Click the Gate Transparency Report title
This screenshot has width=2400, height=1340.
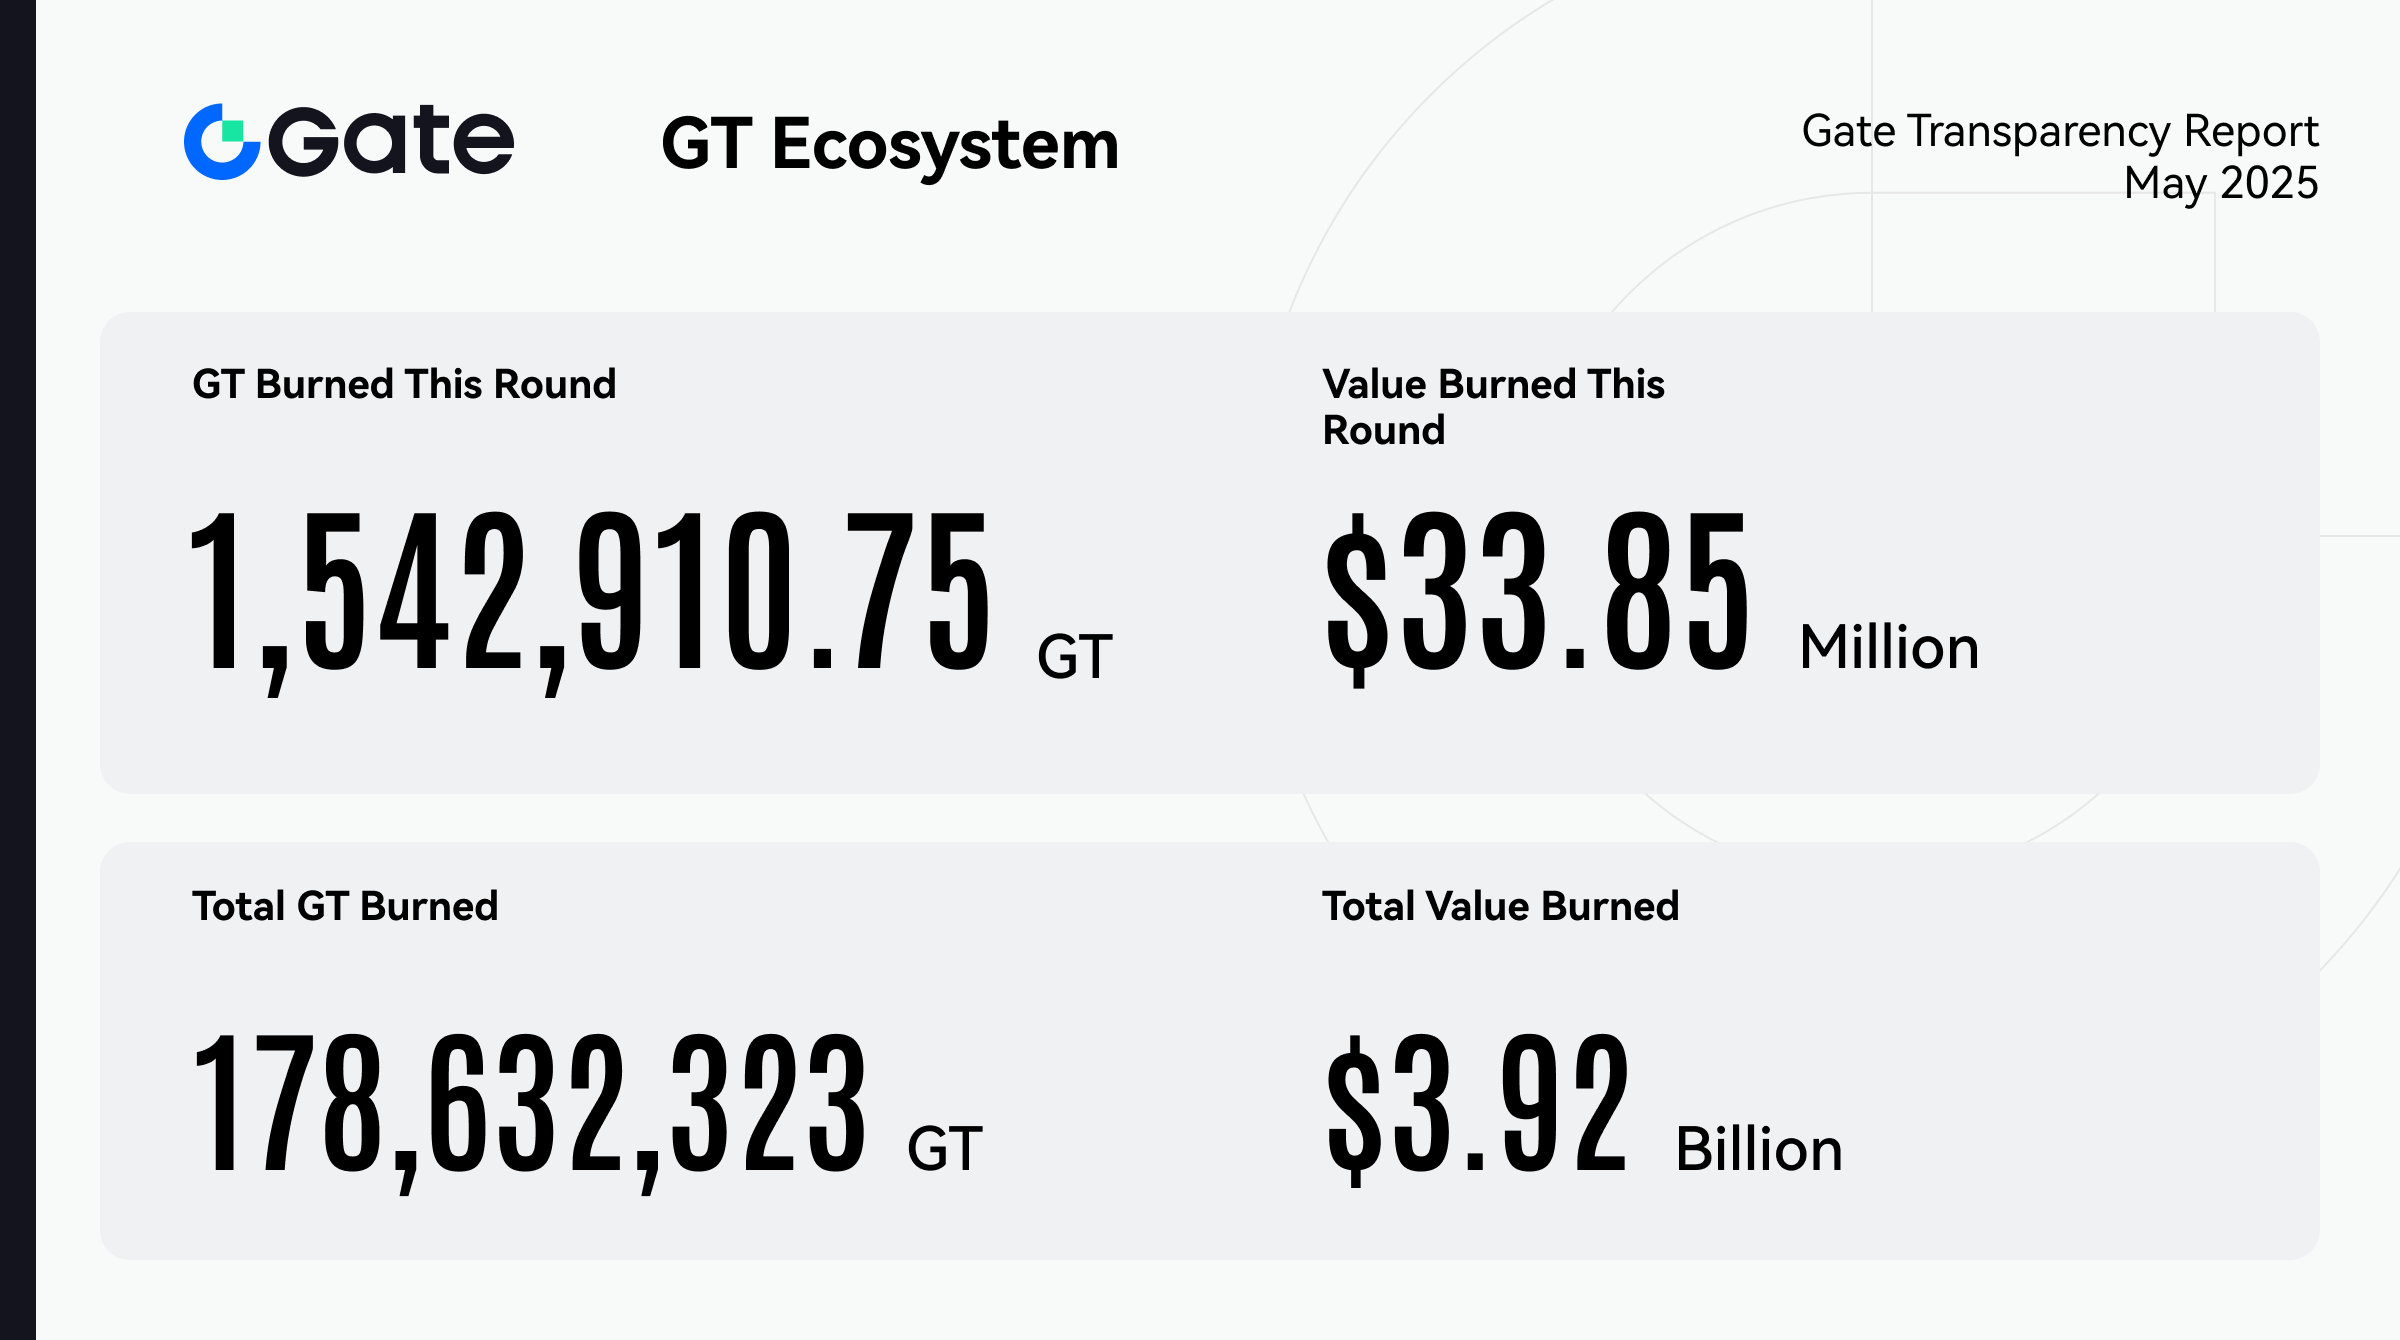click(x=2059, y=131)
